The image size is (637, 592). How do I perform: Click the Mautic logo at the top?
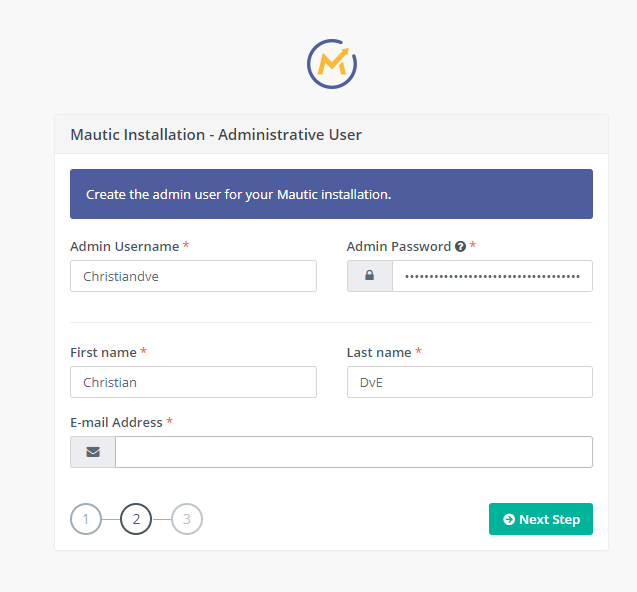332,64
